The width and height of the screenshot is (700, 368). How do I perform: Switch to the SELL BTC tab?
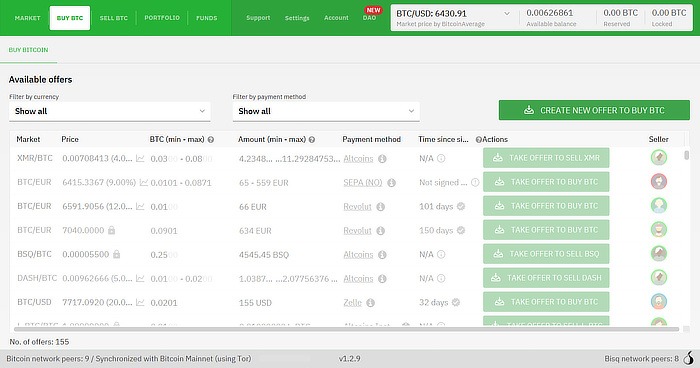(x=113, y=18)
